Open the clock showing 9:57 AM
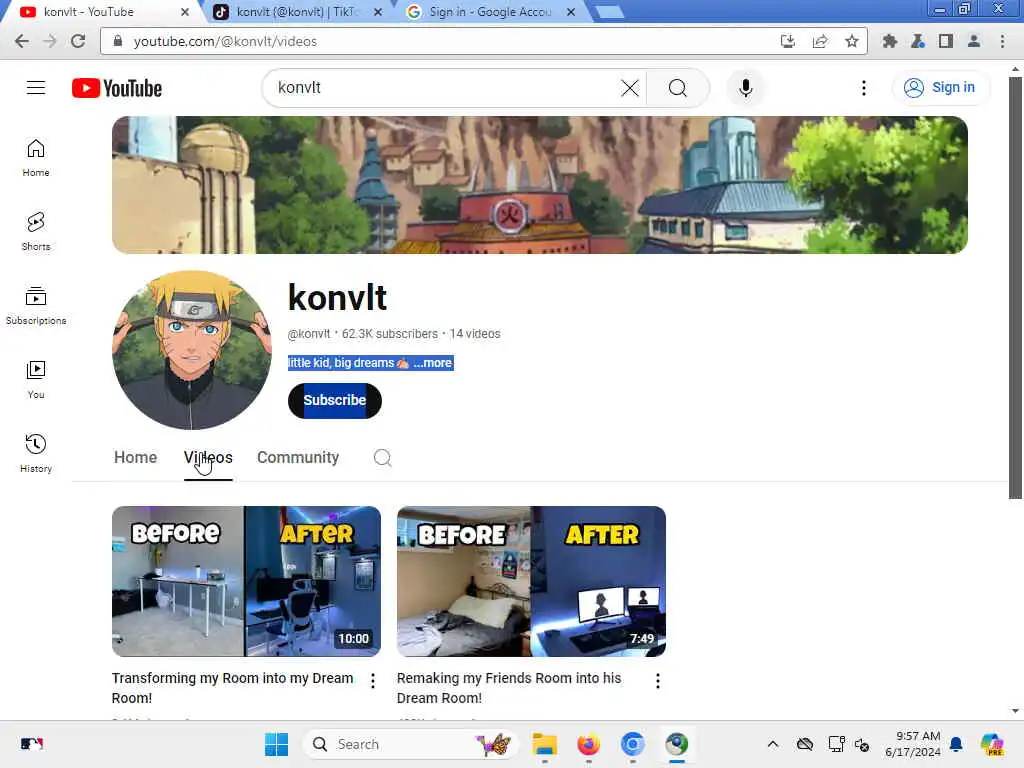Screen dimensions: 1024x768 click(x=913, y=744)
